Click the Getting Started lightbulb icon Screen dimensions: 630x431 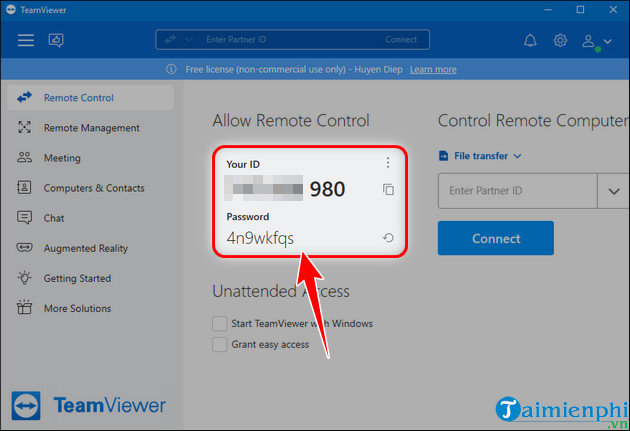pos(25,278)
